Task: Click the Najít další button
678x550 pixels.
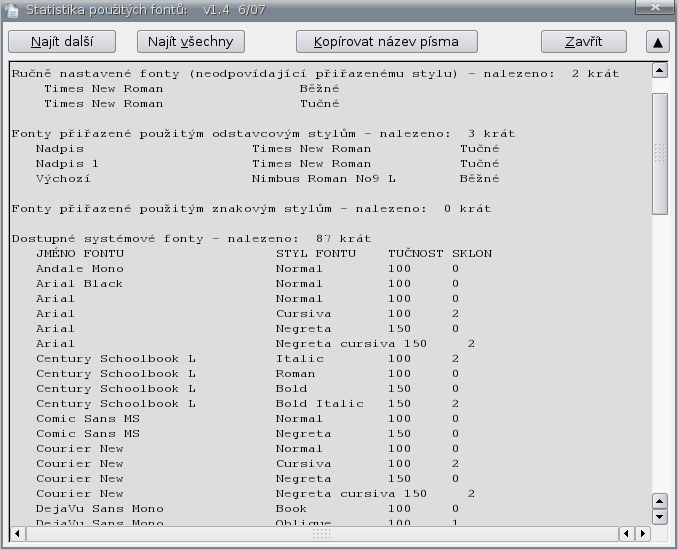Action: tap(62, 42)
